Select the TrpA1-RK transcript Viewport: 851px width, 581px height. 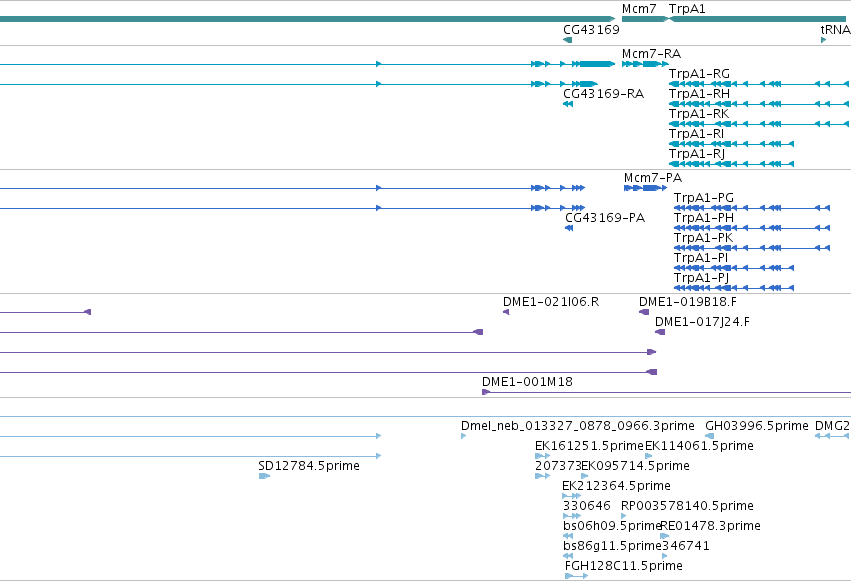tap(759, 124)
